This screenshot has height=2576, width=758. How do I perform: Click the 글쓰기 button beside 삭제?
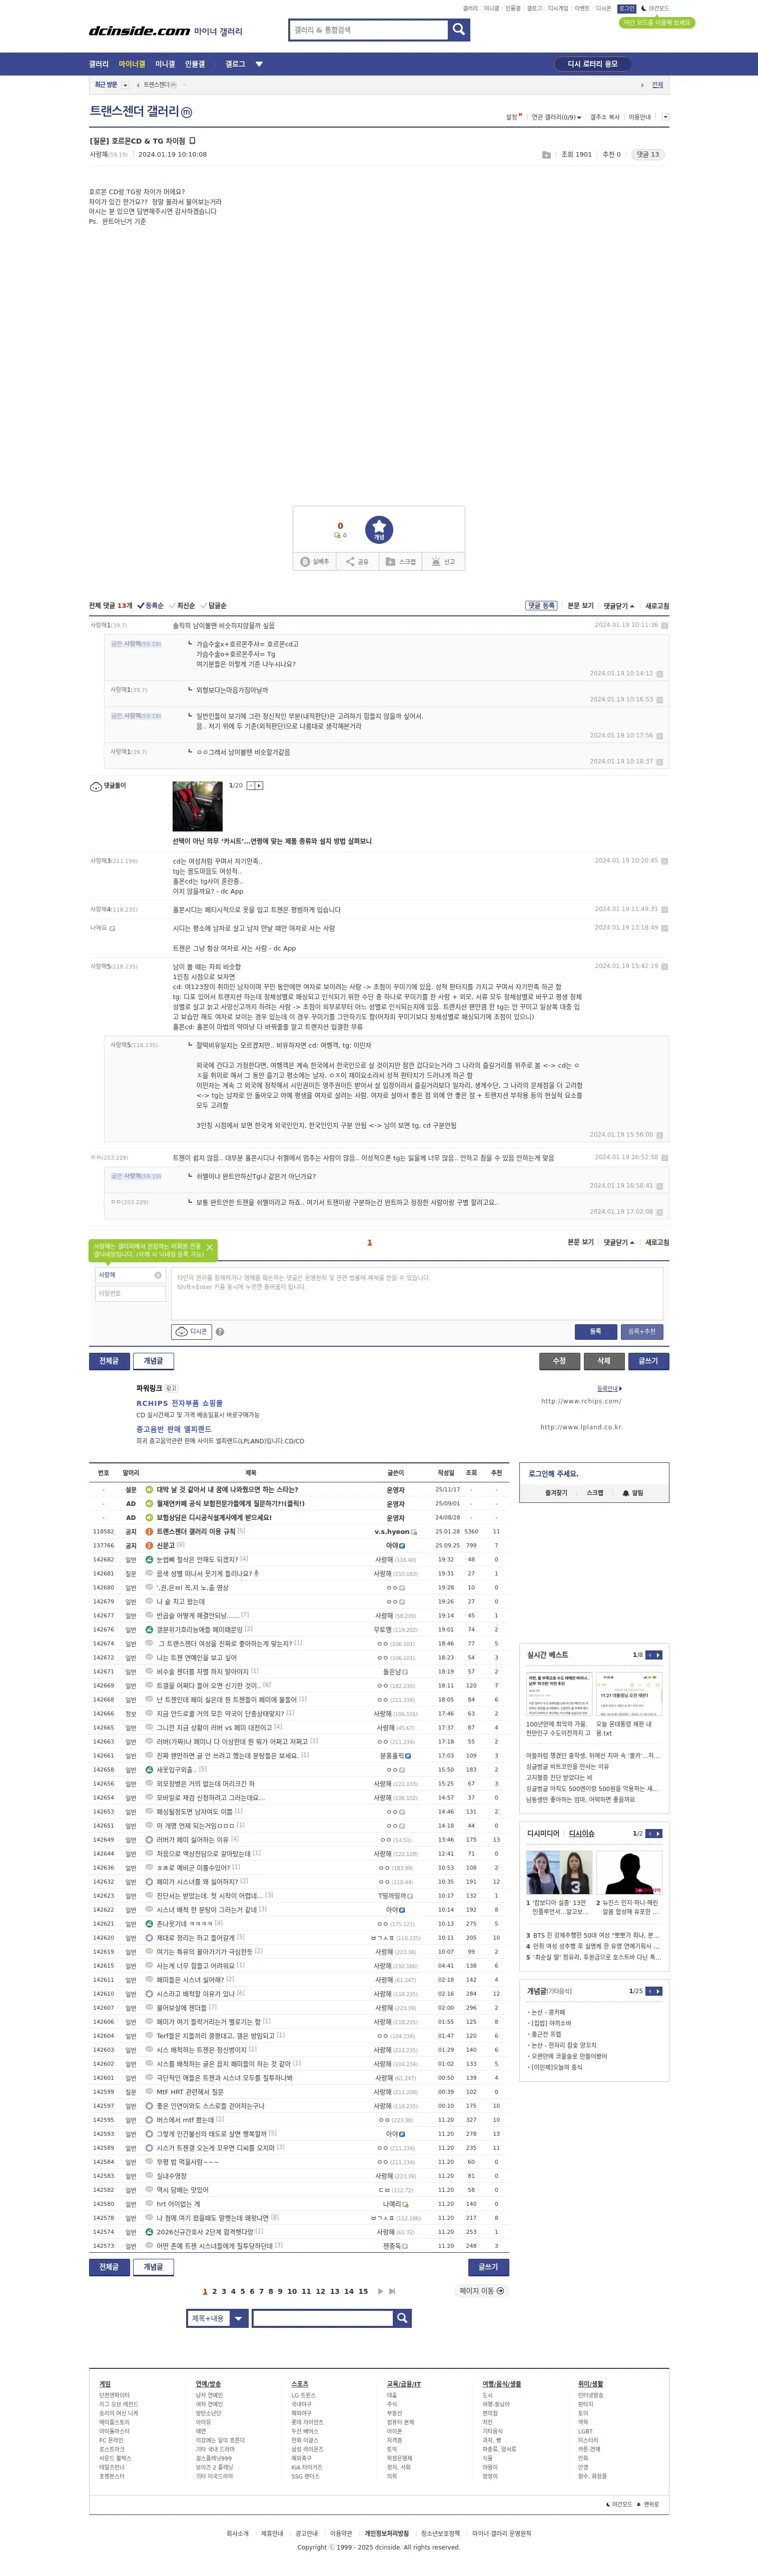tap(648, 1361)
